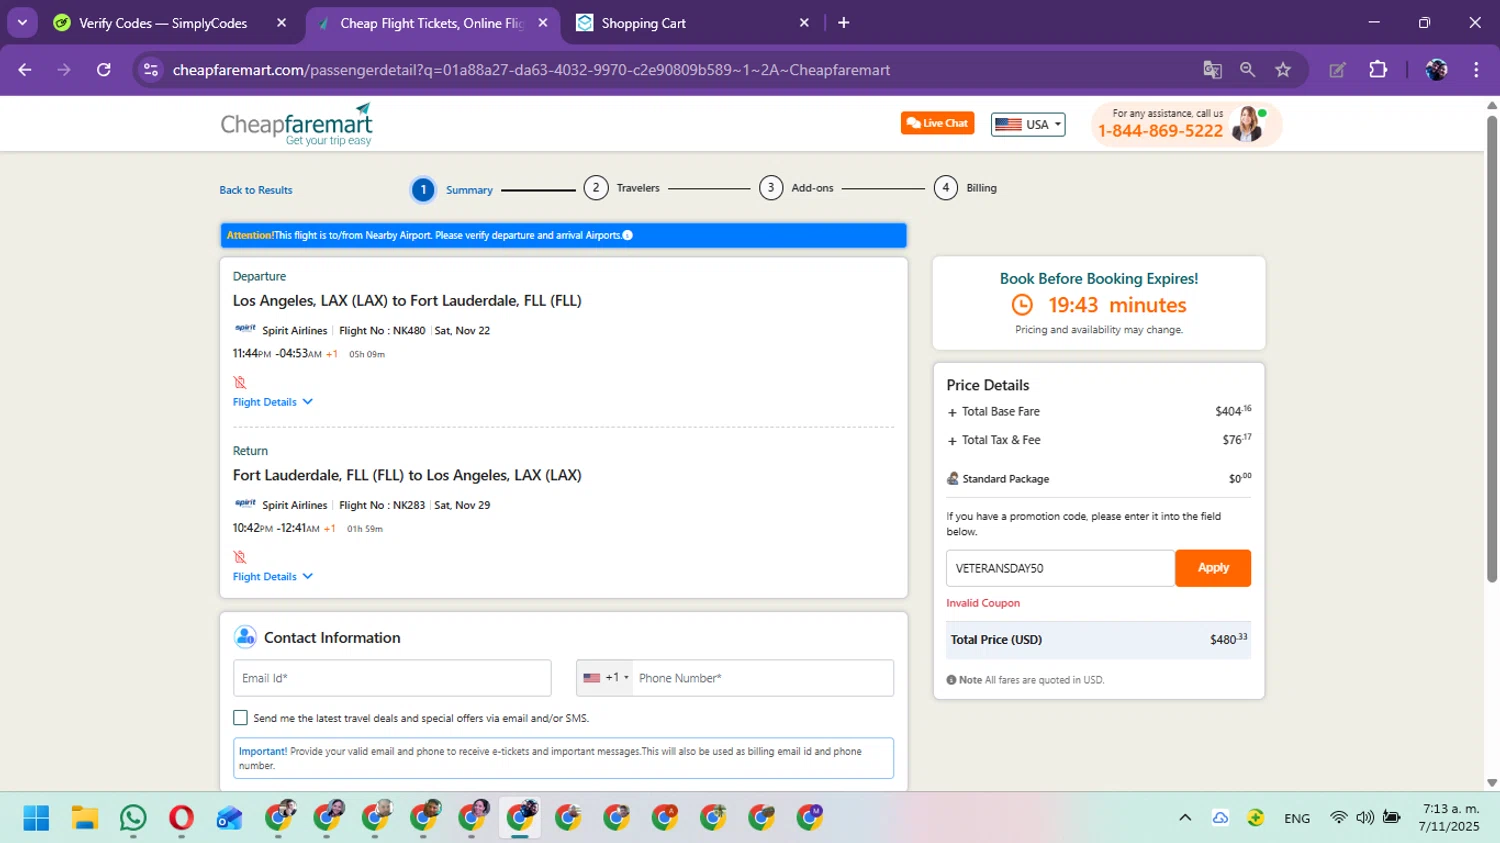Open File Explorer from taskbar
Viewport: 1500px width, 843px height.
[84, 818]
